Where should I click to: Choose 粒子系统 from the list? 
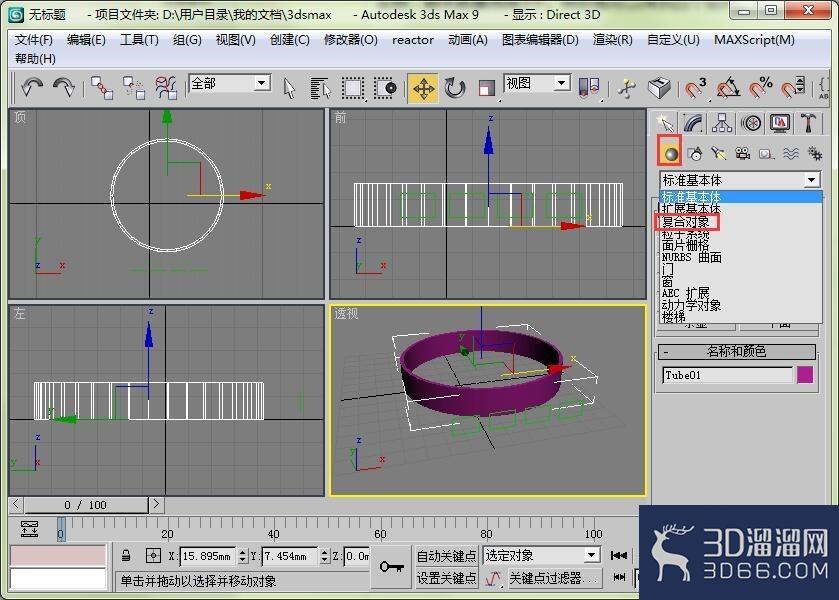[x=685, y=234]
